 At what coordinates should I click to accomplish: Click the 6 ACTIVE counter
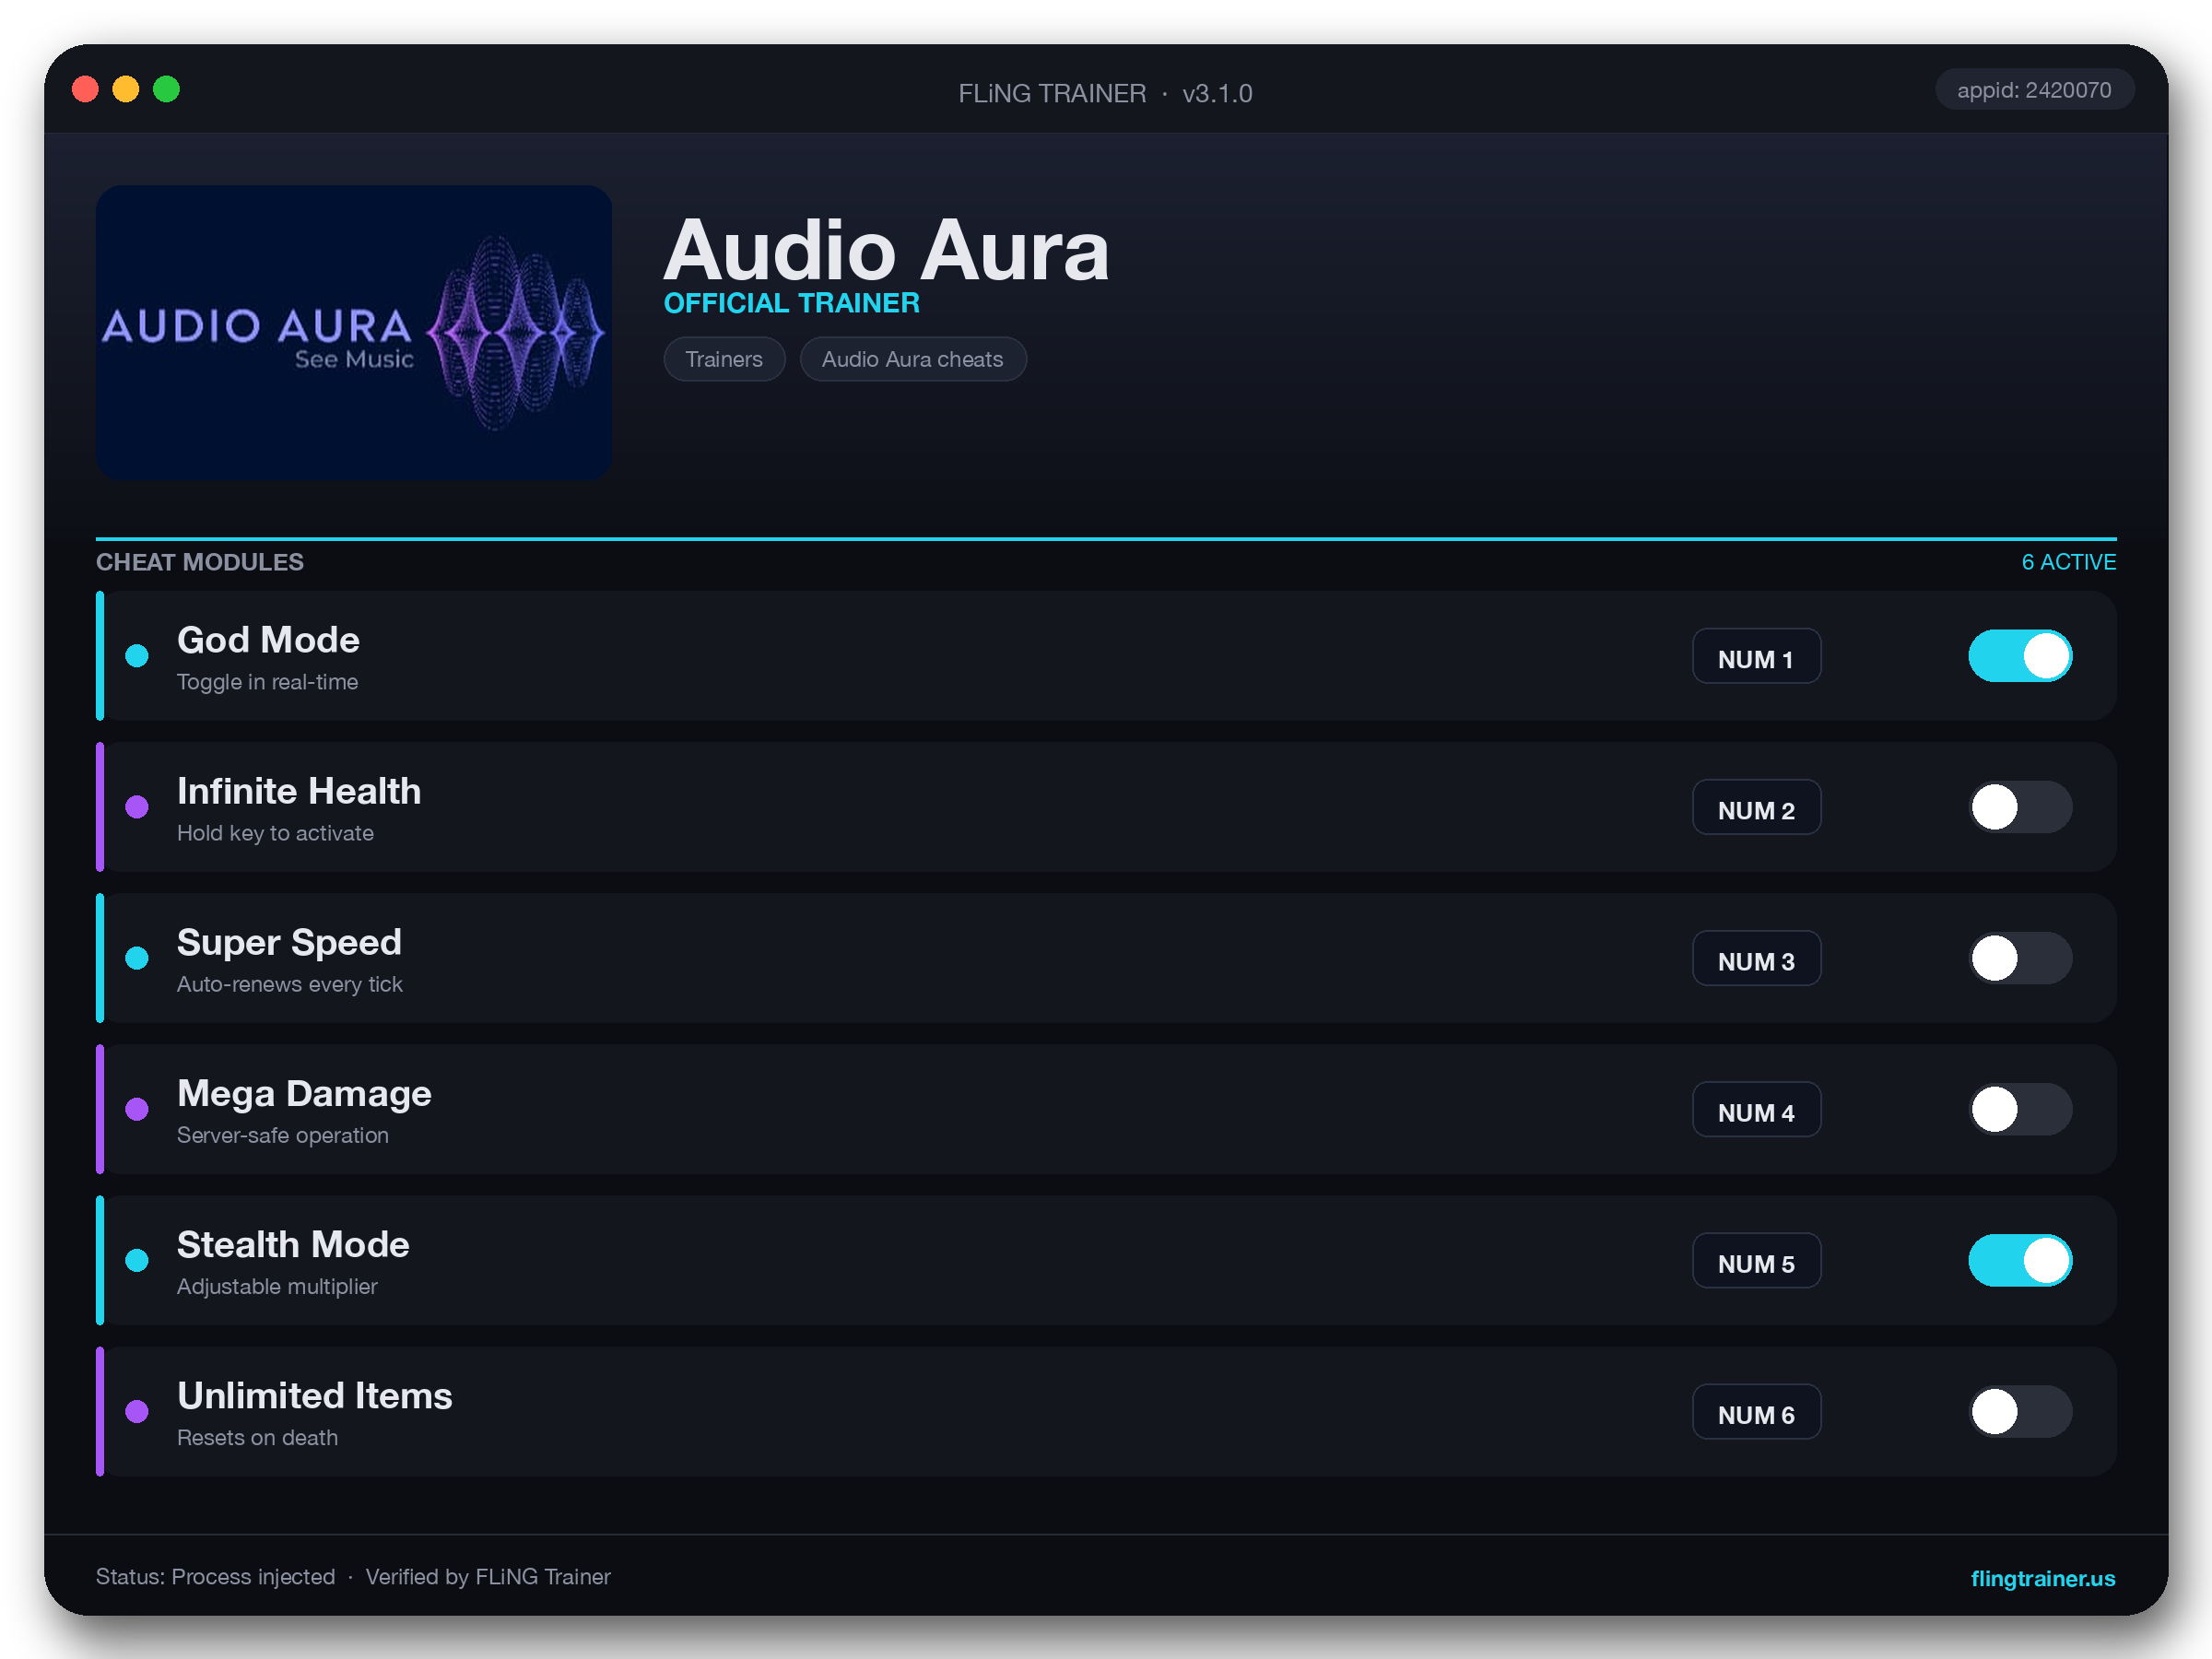point(2068,562)
